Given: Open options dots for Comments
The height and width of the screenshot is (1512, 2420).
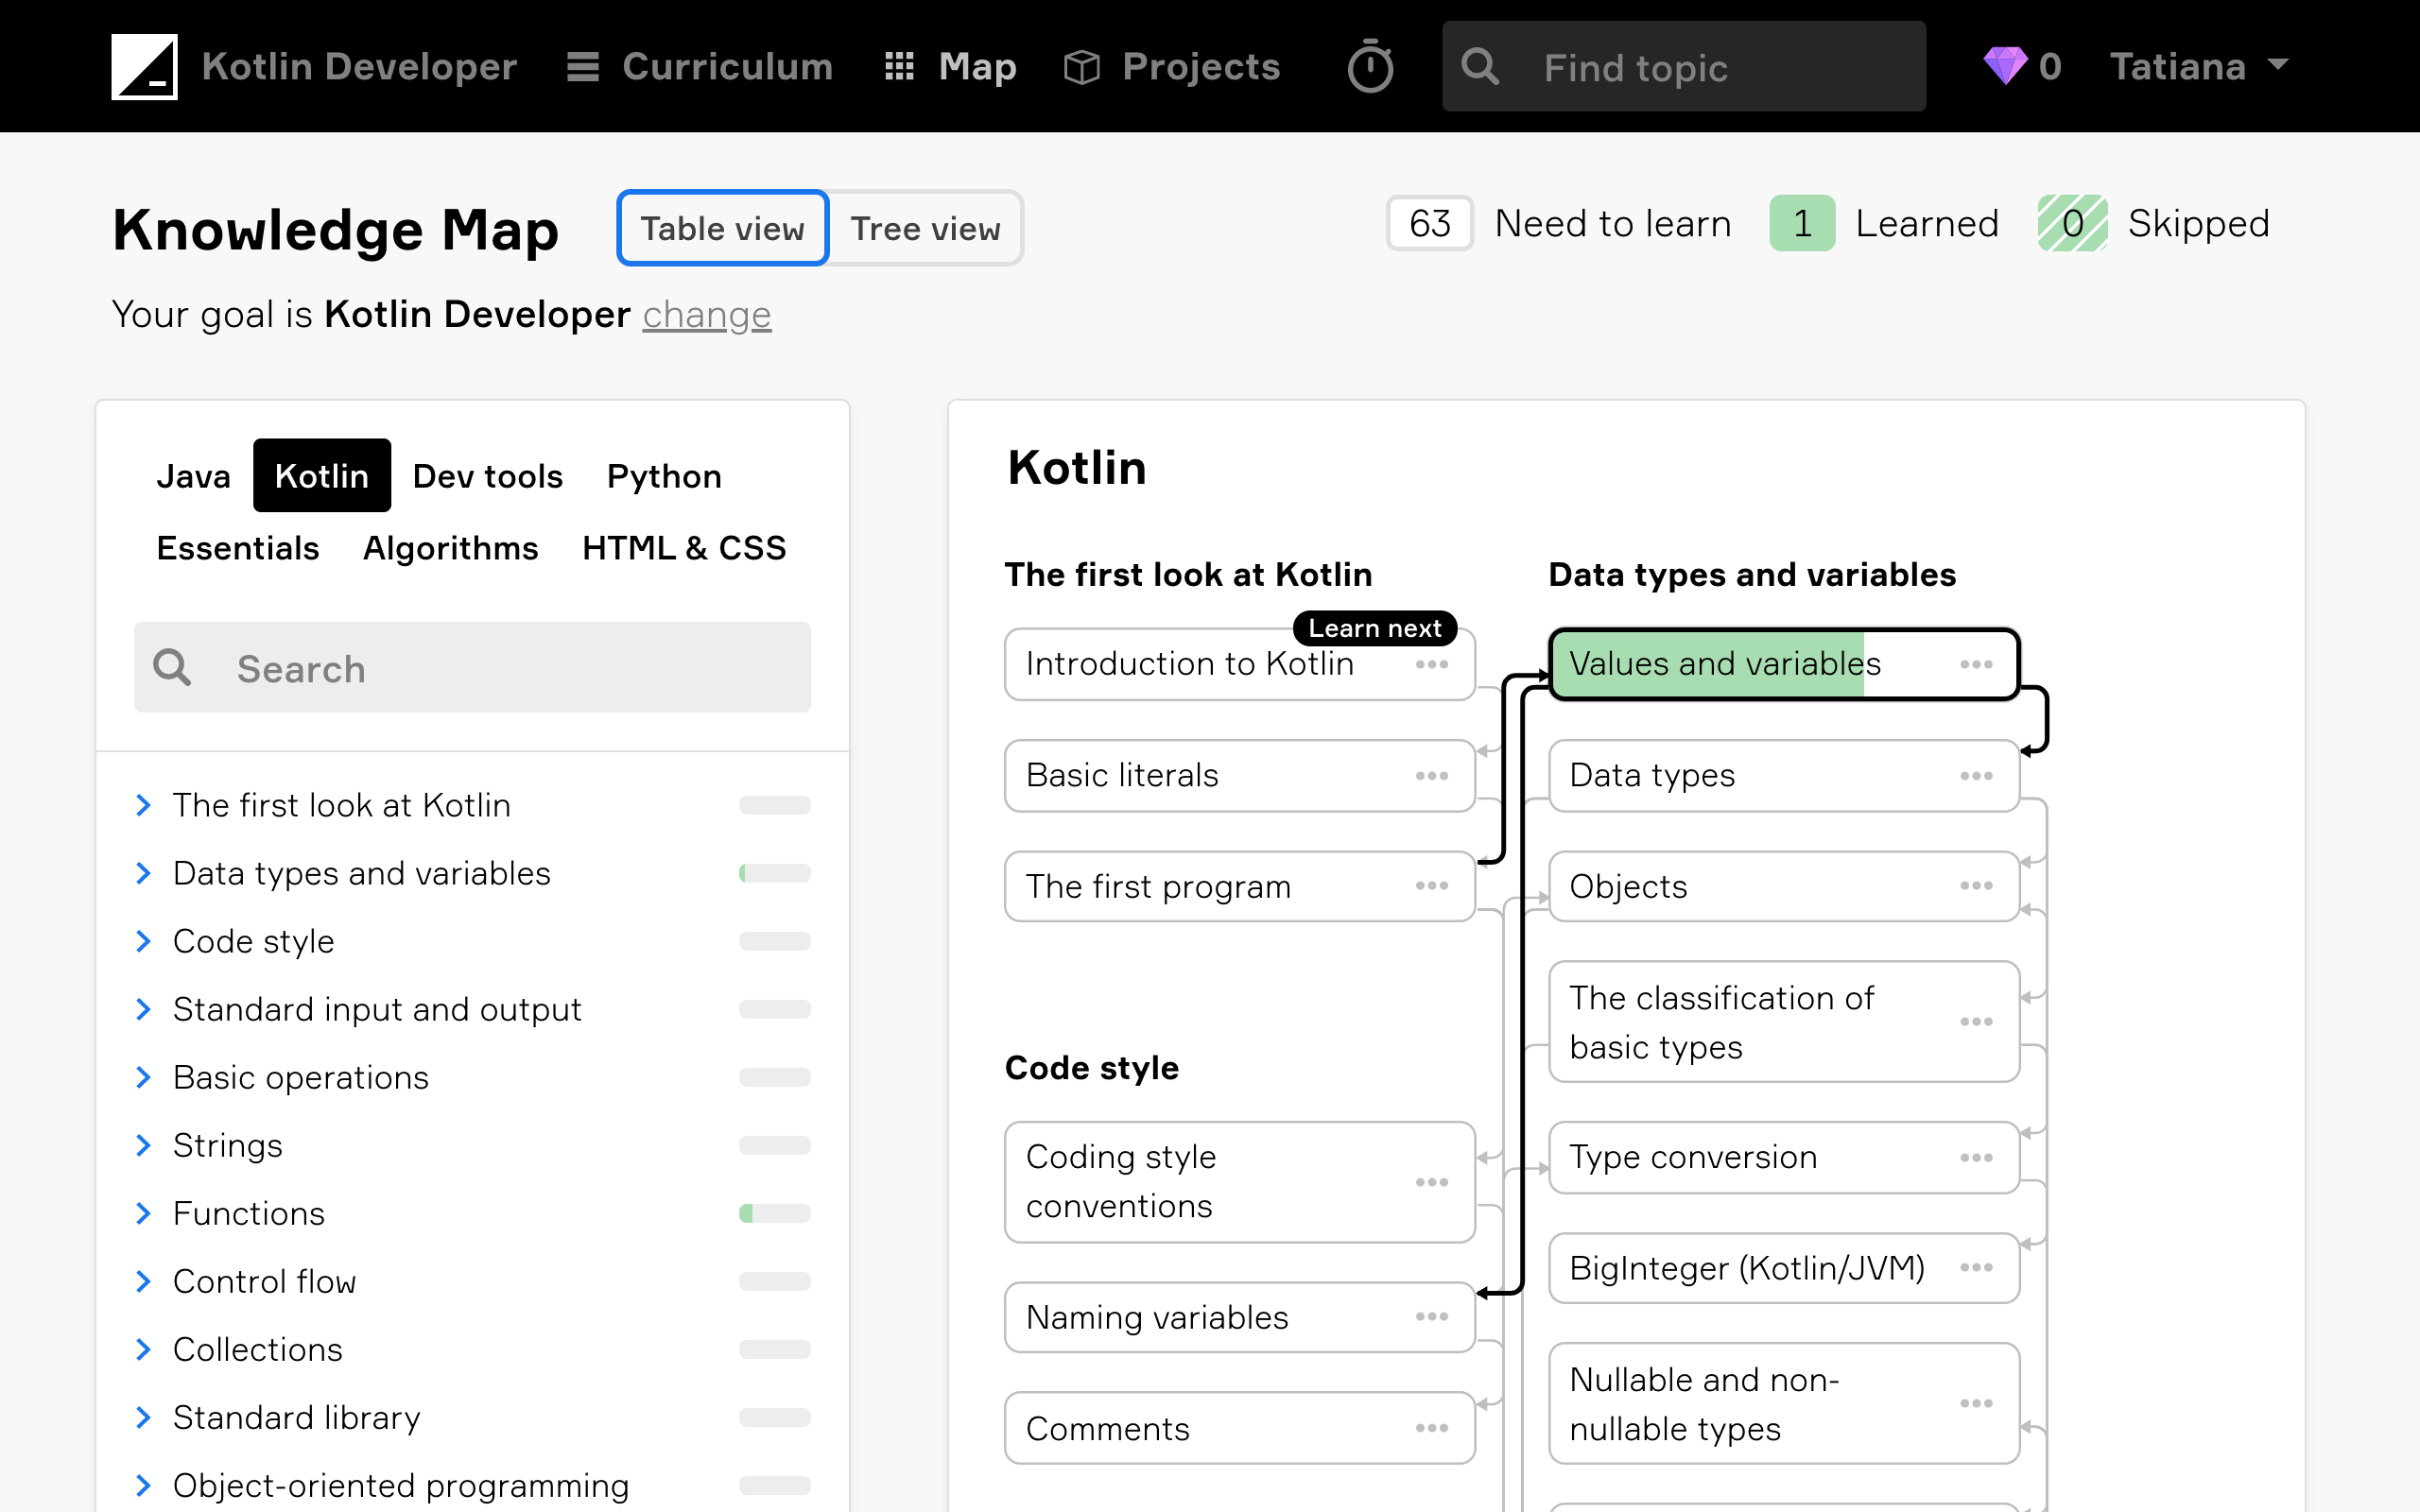Looking at the screenshot, I should (1432, 1429).
